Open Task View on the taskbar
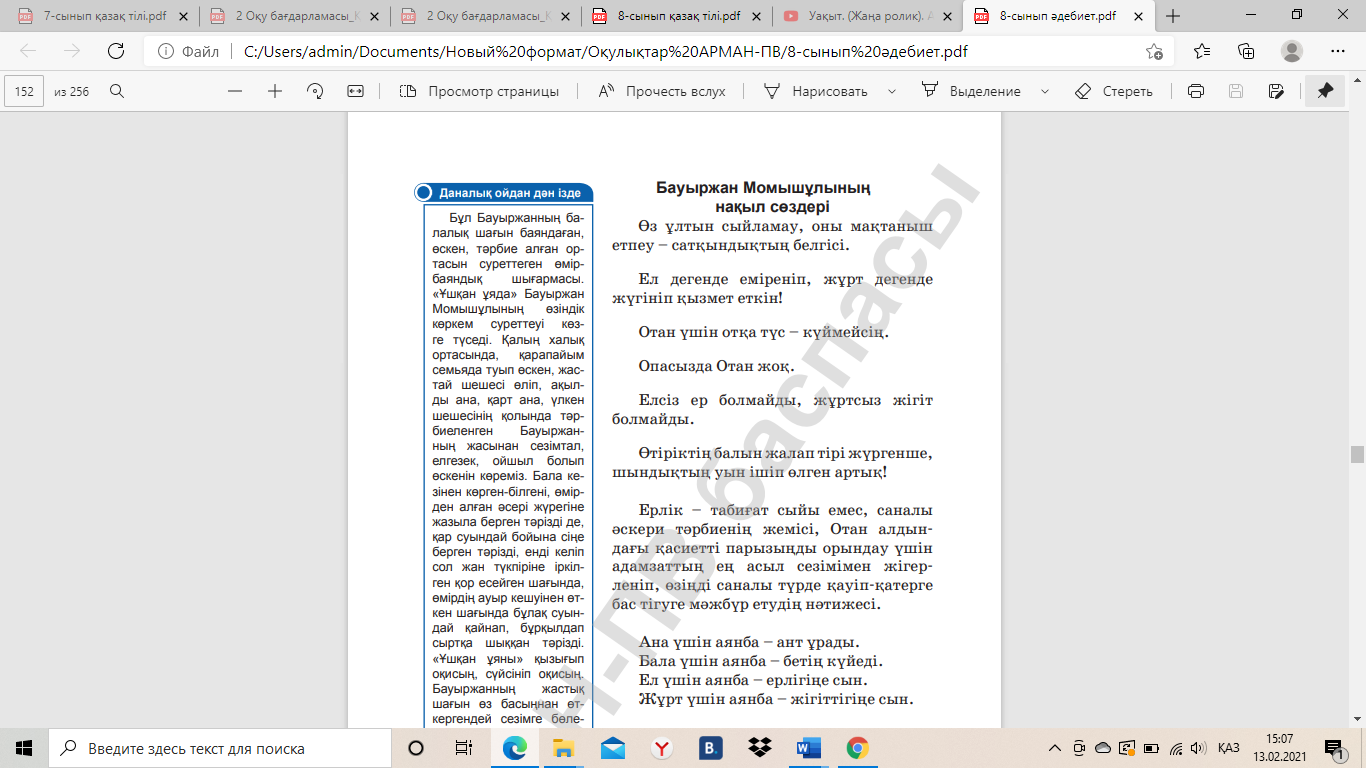Screen dimensions: 1366x768 464,748
